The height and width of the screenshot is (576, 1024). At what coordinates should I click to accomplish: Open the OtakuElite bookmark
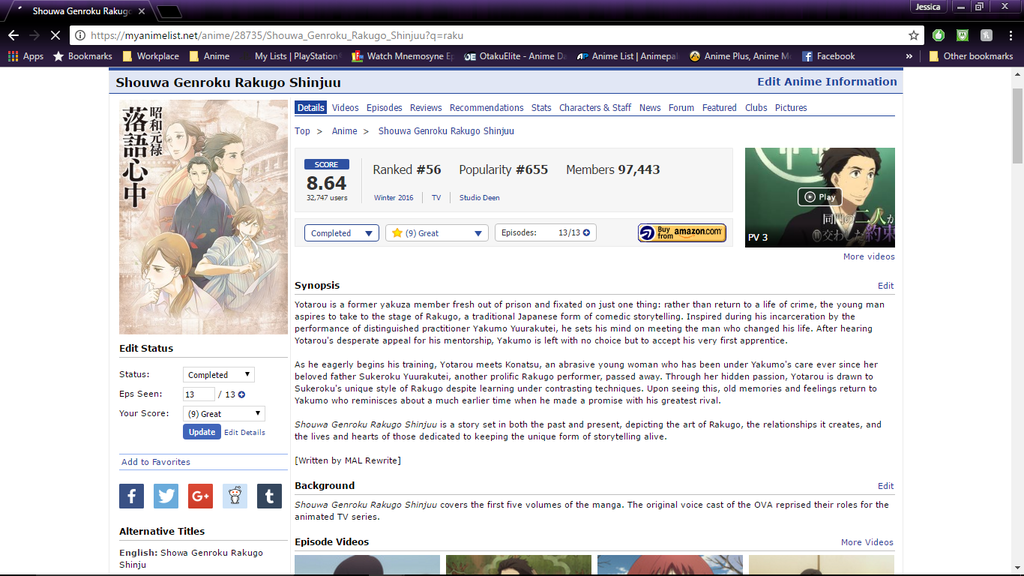click(x=515, y=56)
